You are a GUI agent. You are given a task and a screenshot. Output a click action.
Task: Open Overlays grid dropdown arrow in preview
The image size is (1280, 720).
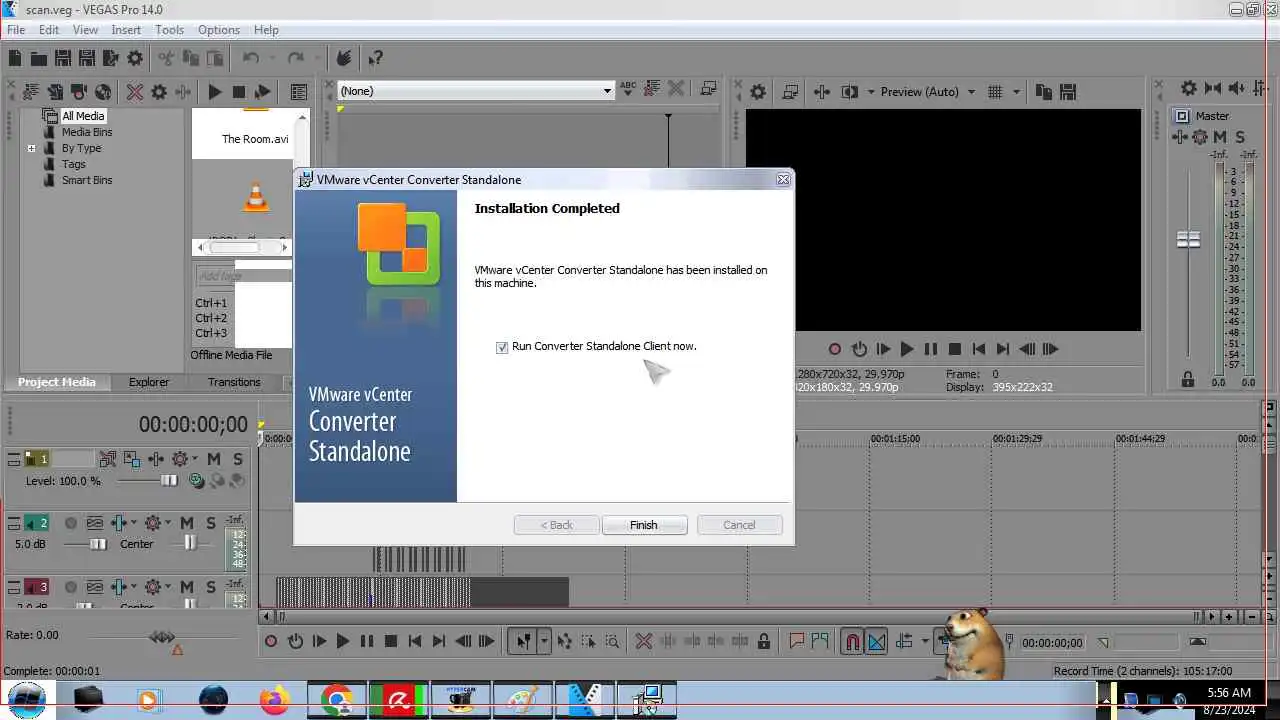[x=1017, y=92]
